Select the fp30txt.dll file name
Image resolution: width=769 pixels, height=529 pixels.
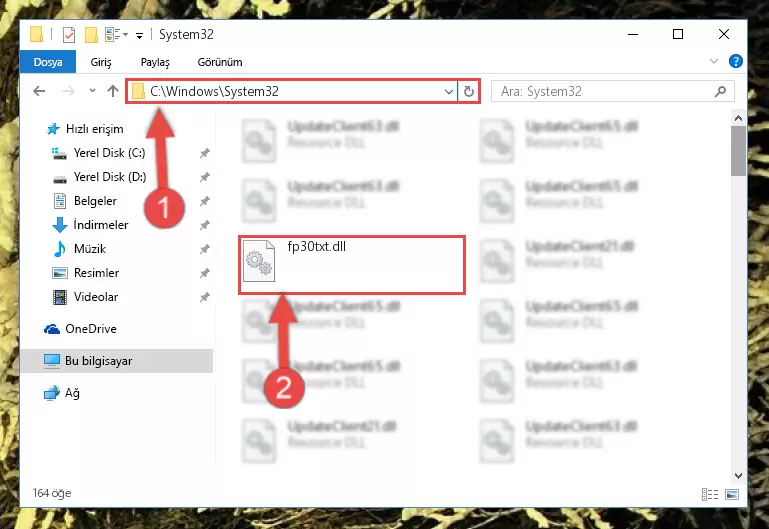pyautogui.click(x=316, y=247)
